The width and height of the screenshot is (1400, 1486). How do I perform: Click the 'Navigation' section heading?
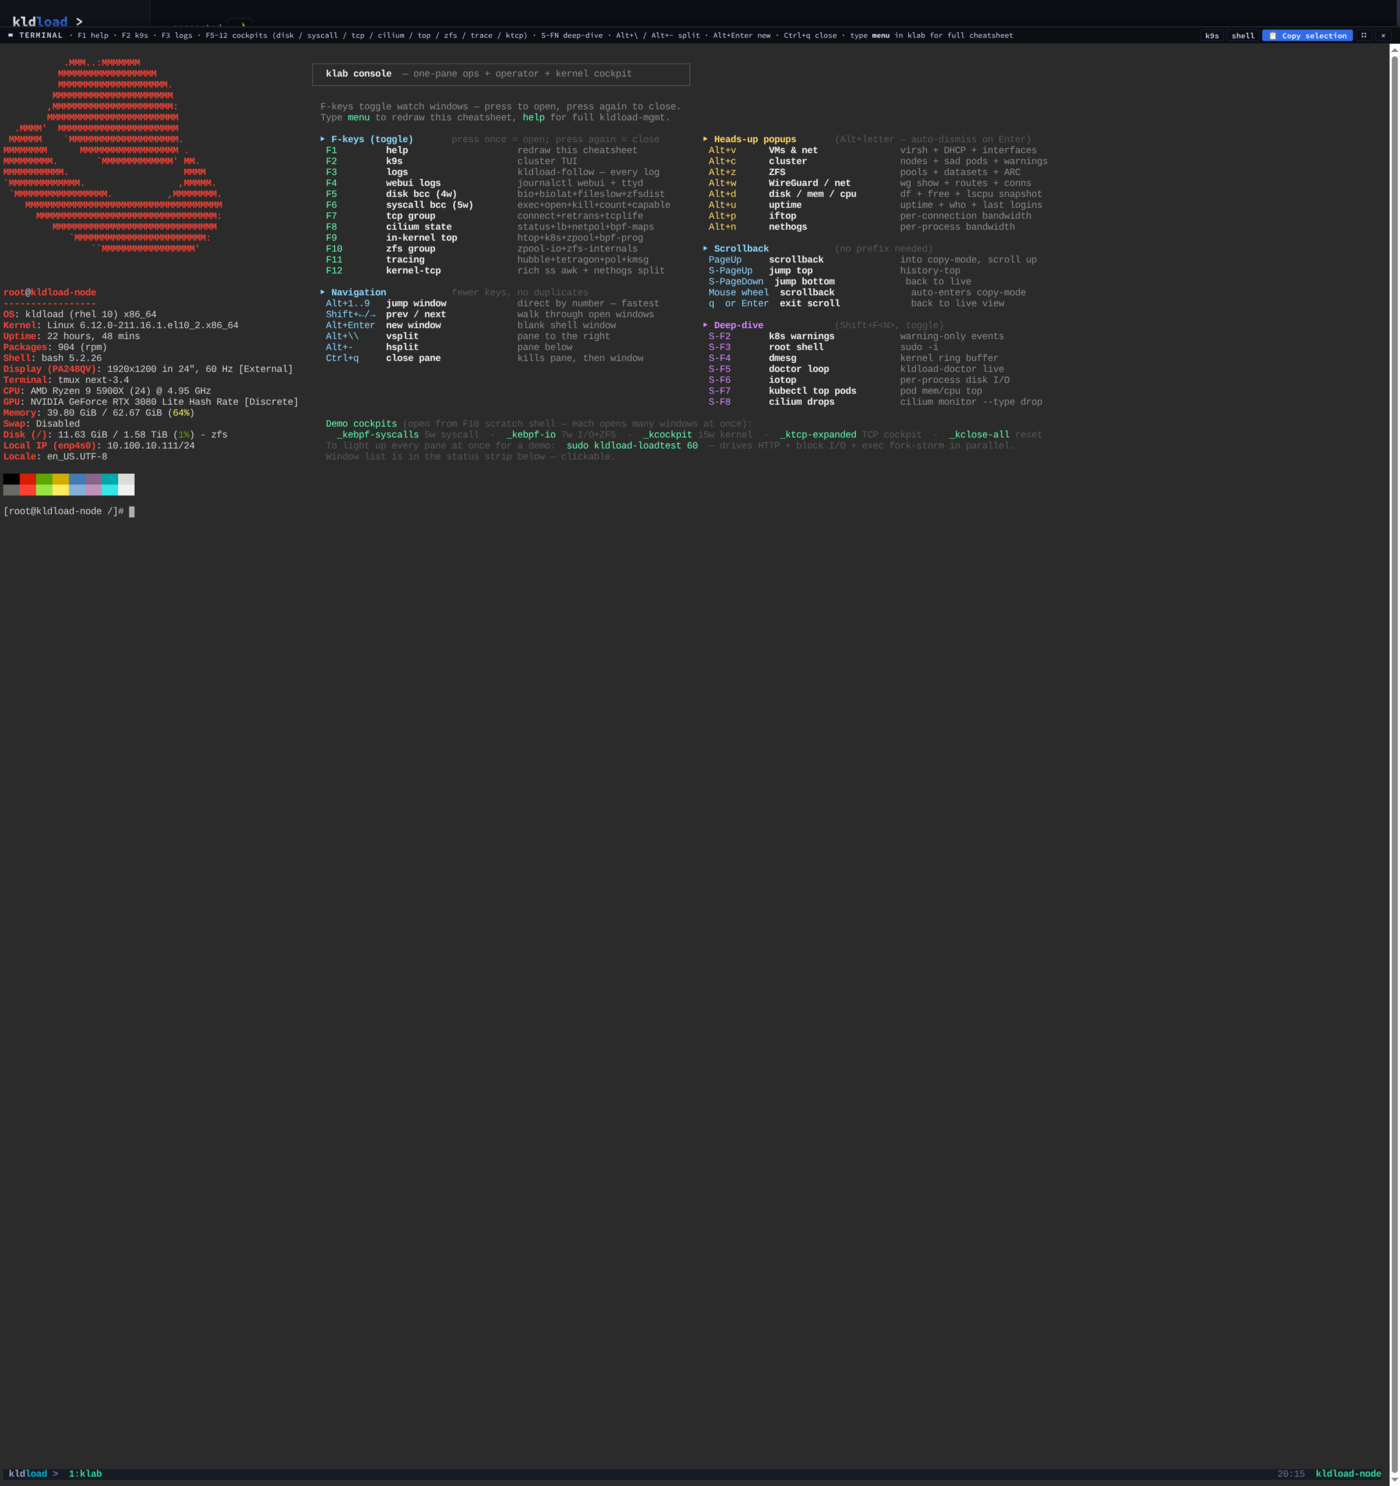(x=358, y=292)
